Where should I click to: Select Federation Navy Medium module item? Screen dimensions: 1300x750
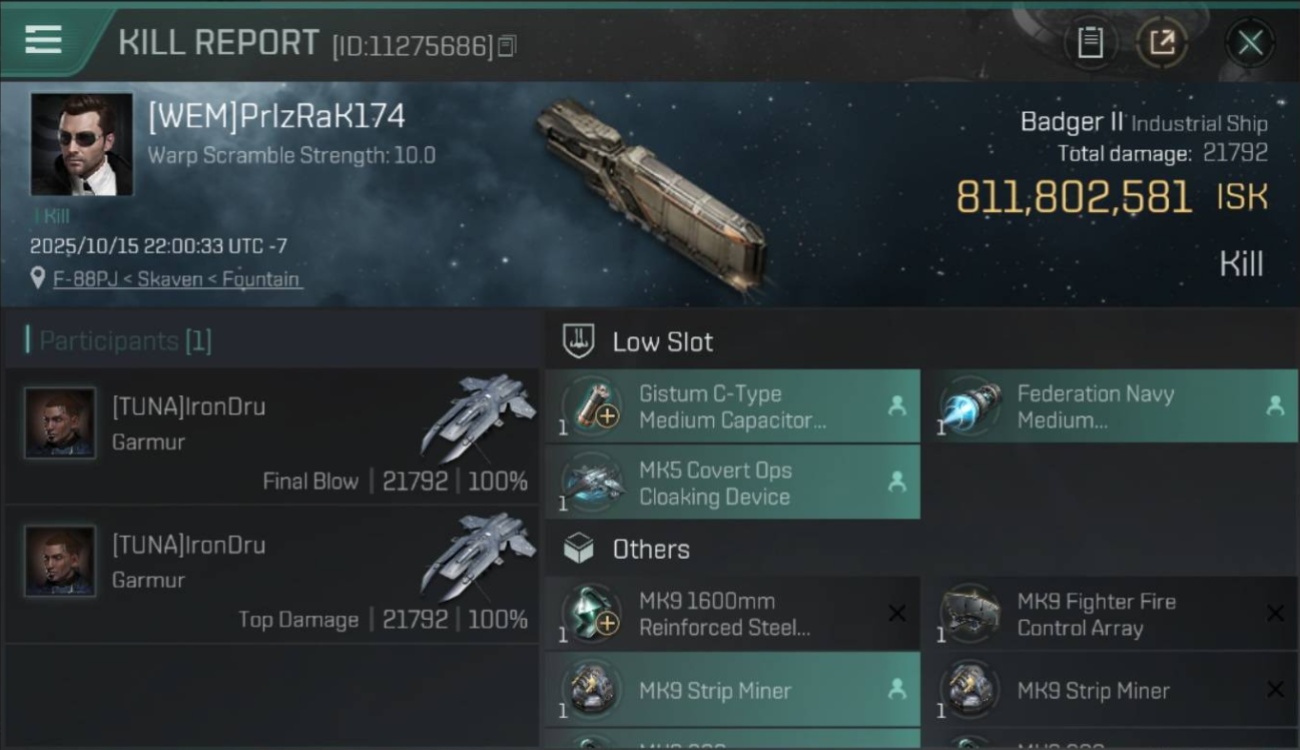pos(1111,406)
